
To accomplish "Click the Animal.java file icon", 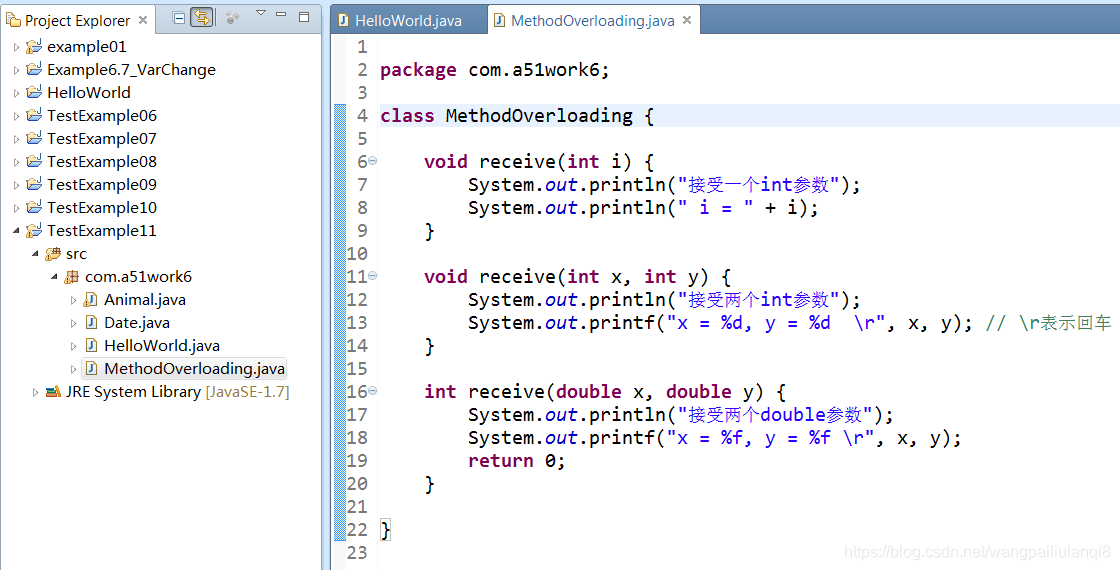I will point(91,299).
